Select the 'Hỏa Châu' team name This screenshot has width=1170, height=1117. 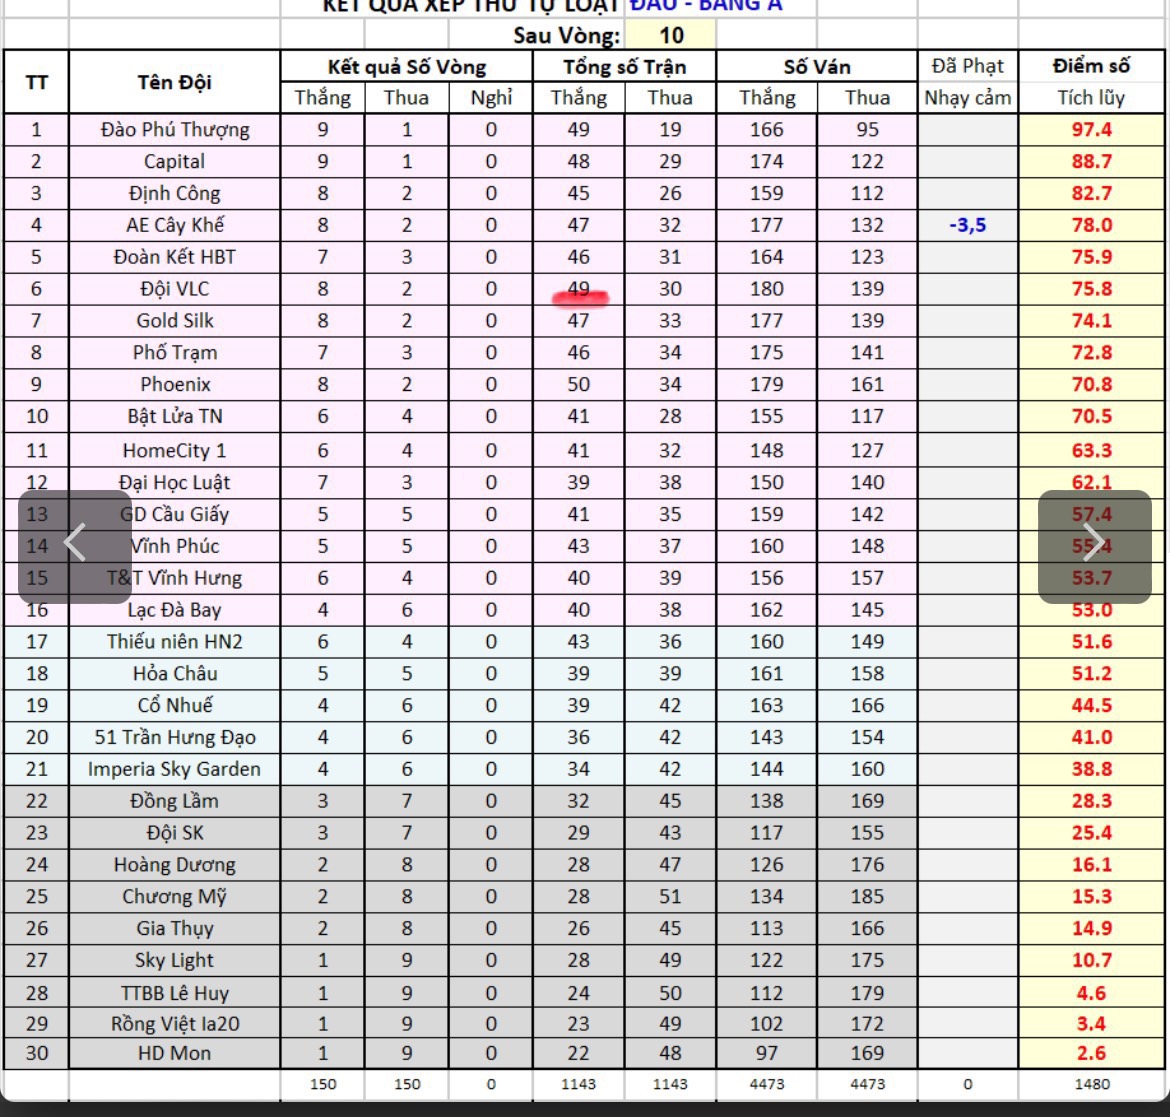coord(175,674)
